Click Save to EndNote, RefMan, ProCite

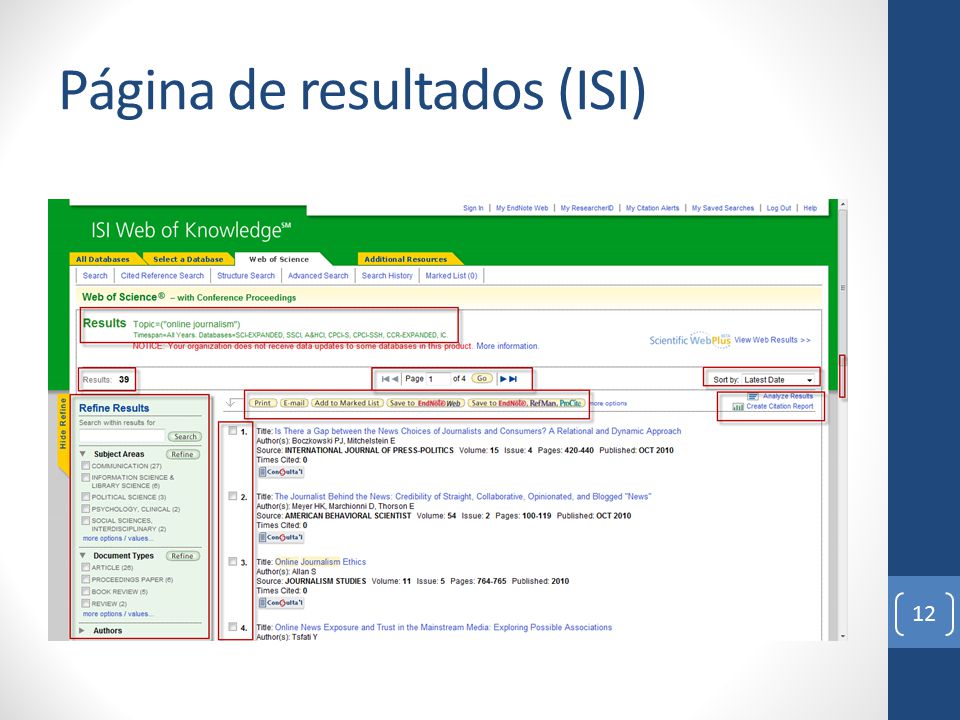coord(527,403)
